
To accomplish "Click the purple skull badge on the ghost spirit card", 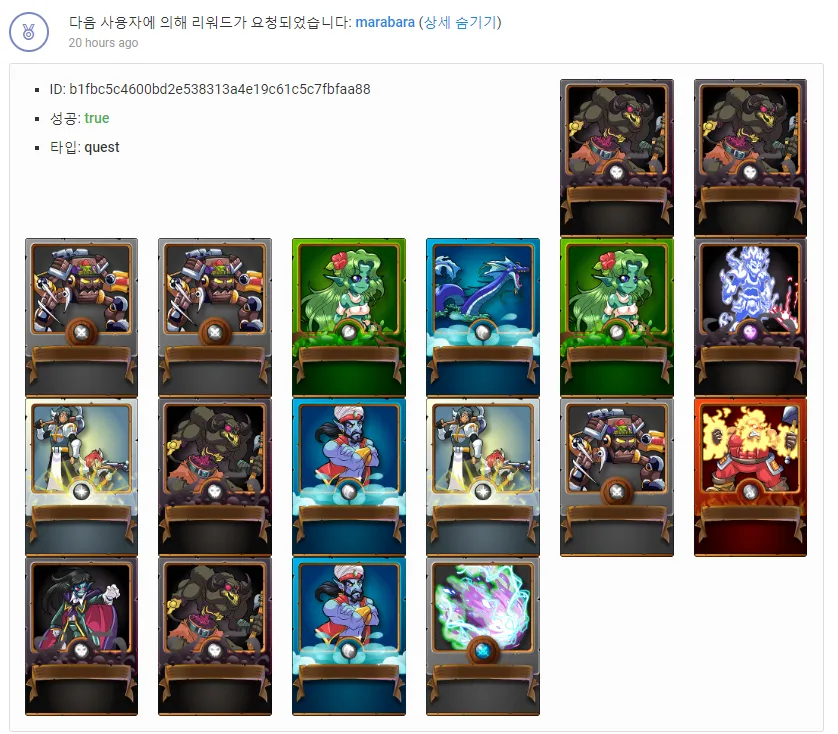I will click(x=750, y=332).
